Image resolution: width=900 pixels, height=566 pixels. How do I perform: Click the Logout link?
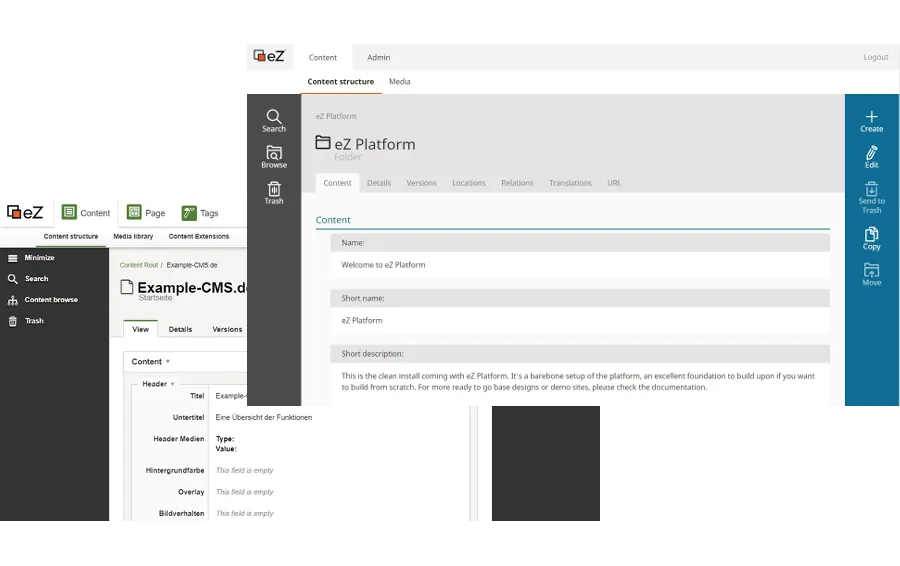[x=875, y=57]
